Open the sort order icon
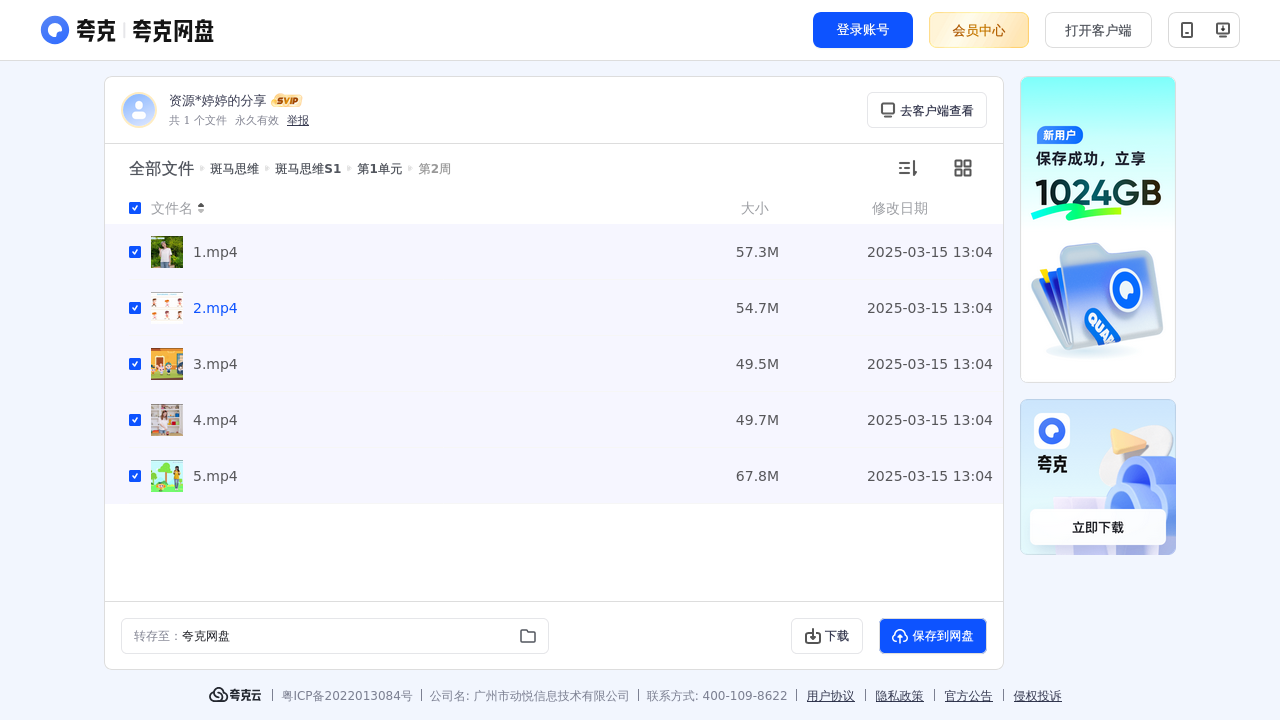 [x=907, y=168]
